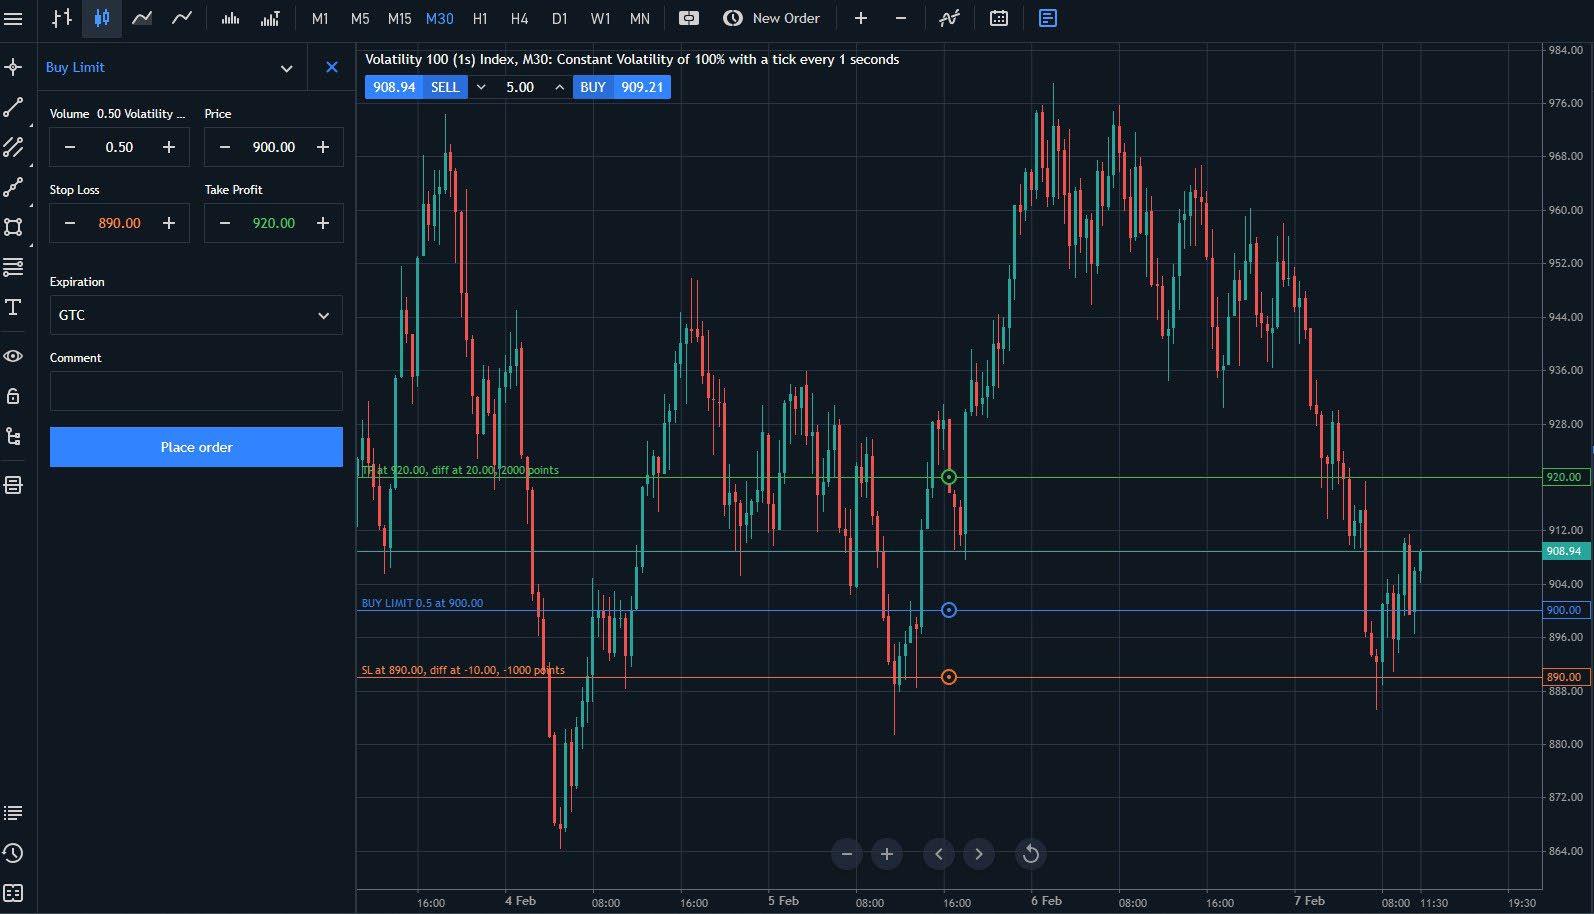Switch to the M5 timeframe
The height and width of the screenshot is (914, 1594).
[x=360, y=18]
